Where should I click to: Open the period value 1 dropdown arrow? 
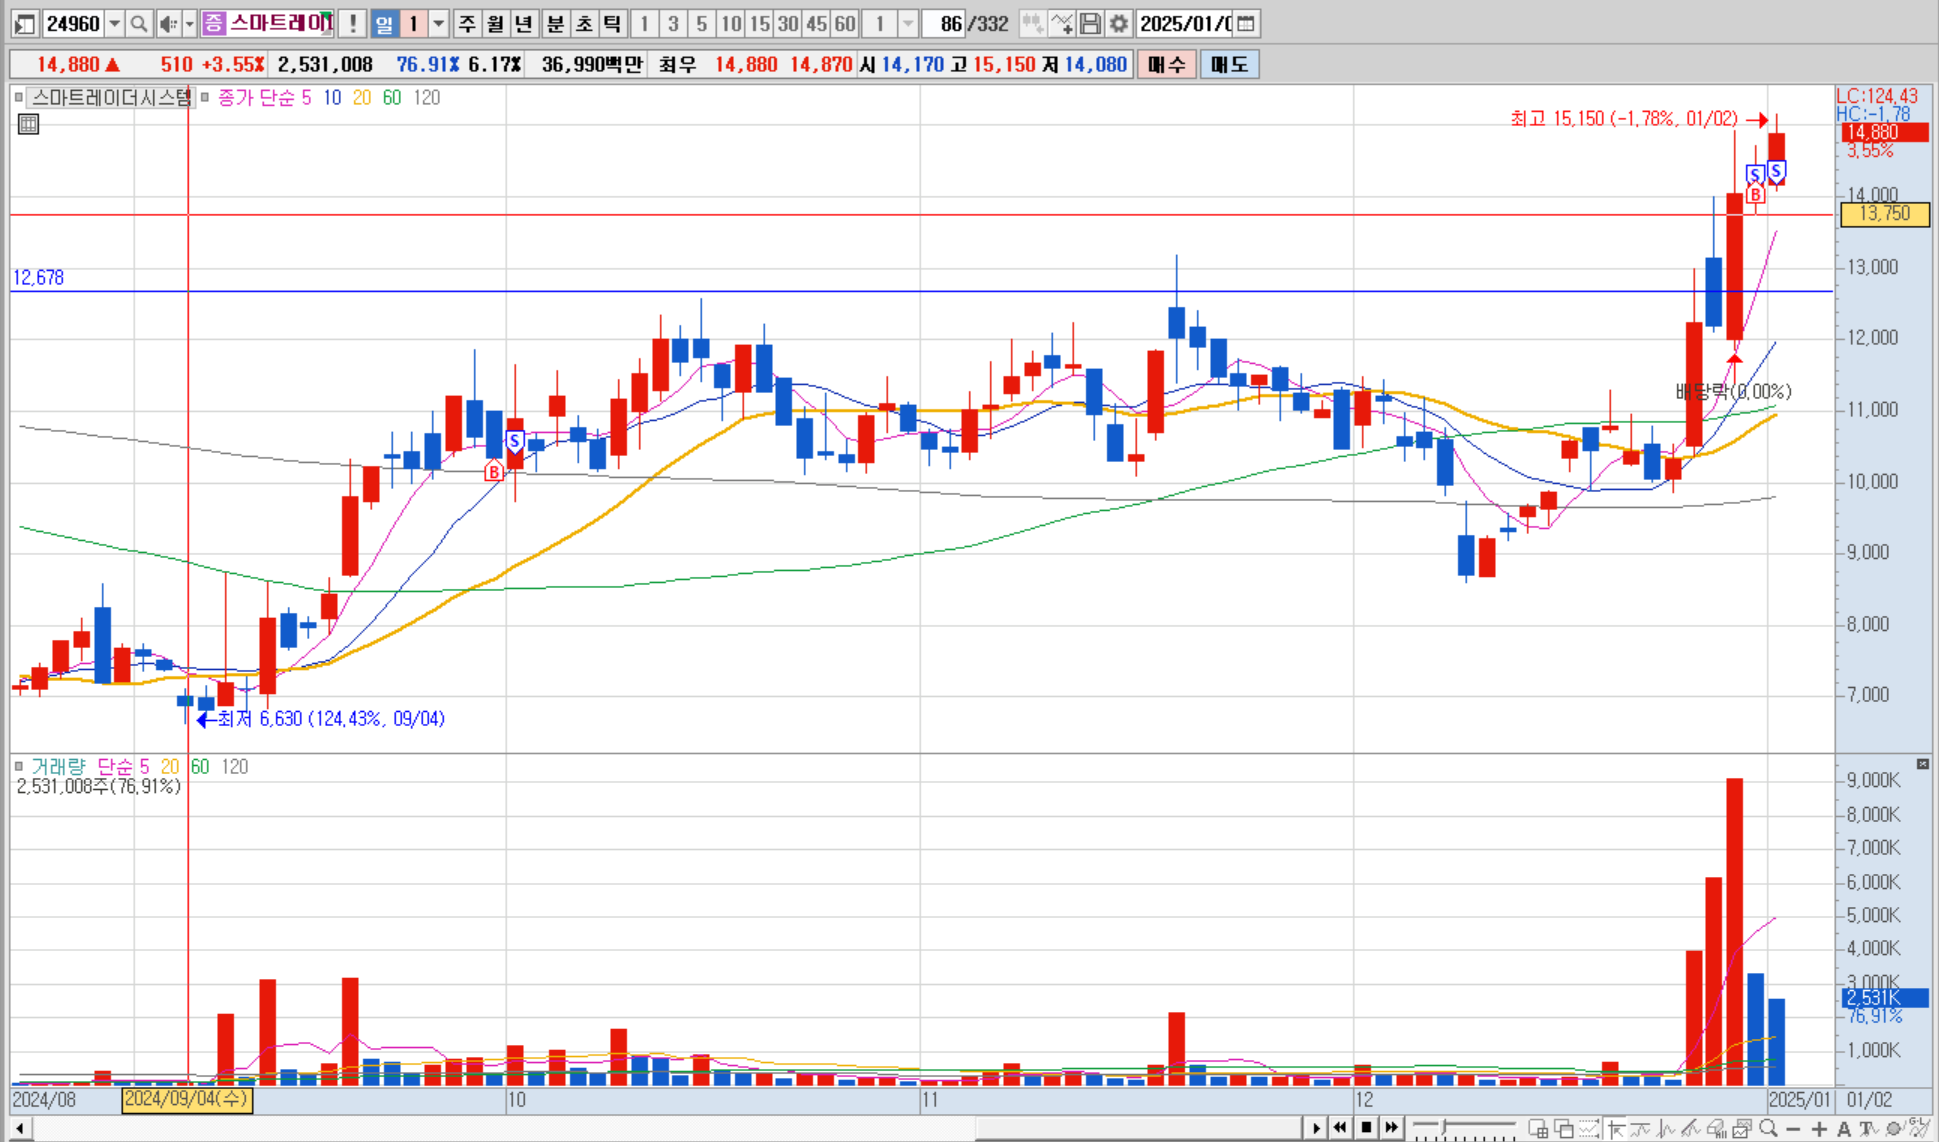[438, 23]
